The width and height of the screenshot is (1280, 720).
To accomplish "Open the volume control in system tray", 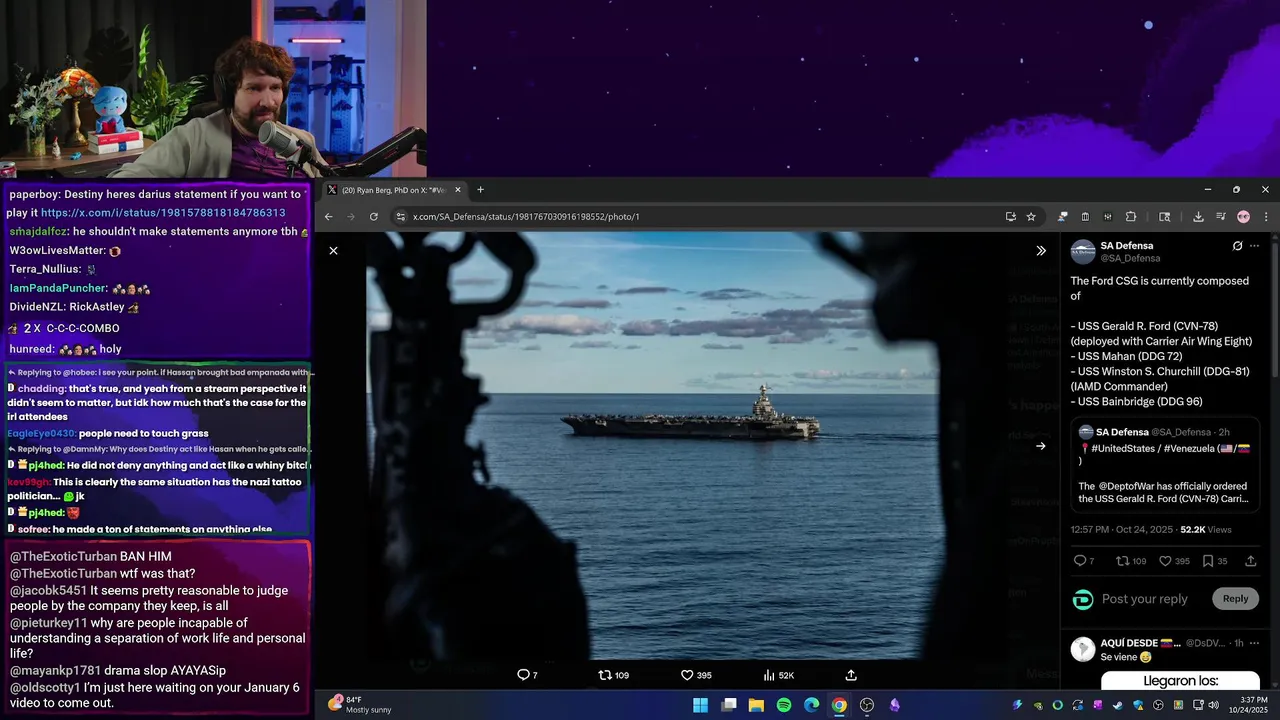I will click(x=1213, y=705).
